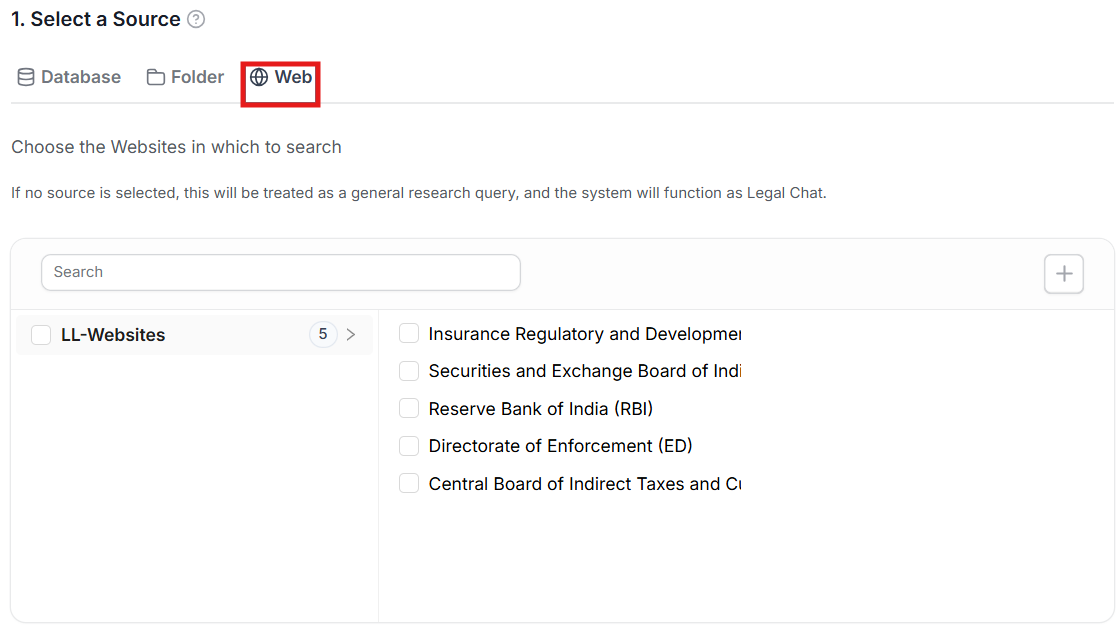The height and width of the screenshot is (627, 1120).
Task: Click the count badge showing 5
Action: click(x=322, y=334)
